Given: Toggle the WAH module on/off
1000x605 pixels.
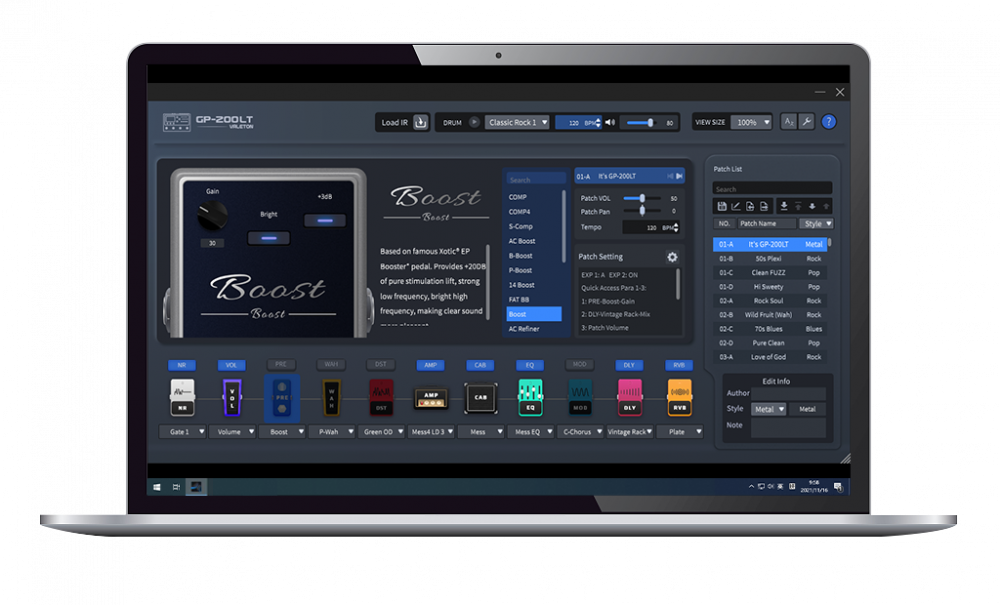Looking at the screenshot, I should coord(331,365).
